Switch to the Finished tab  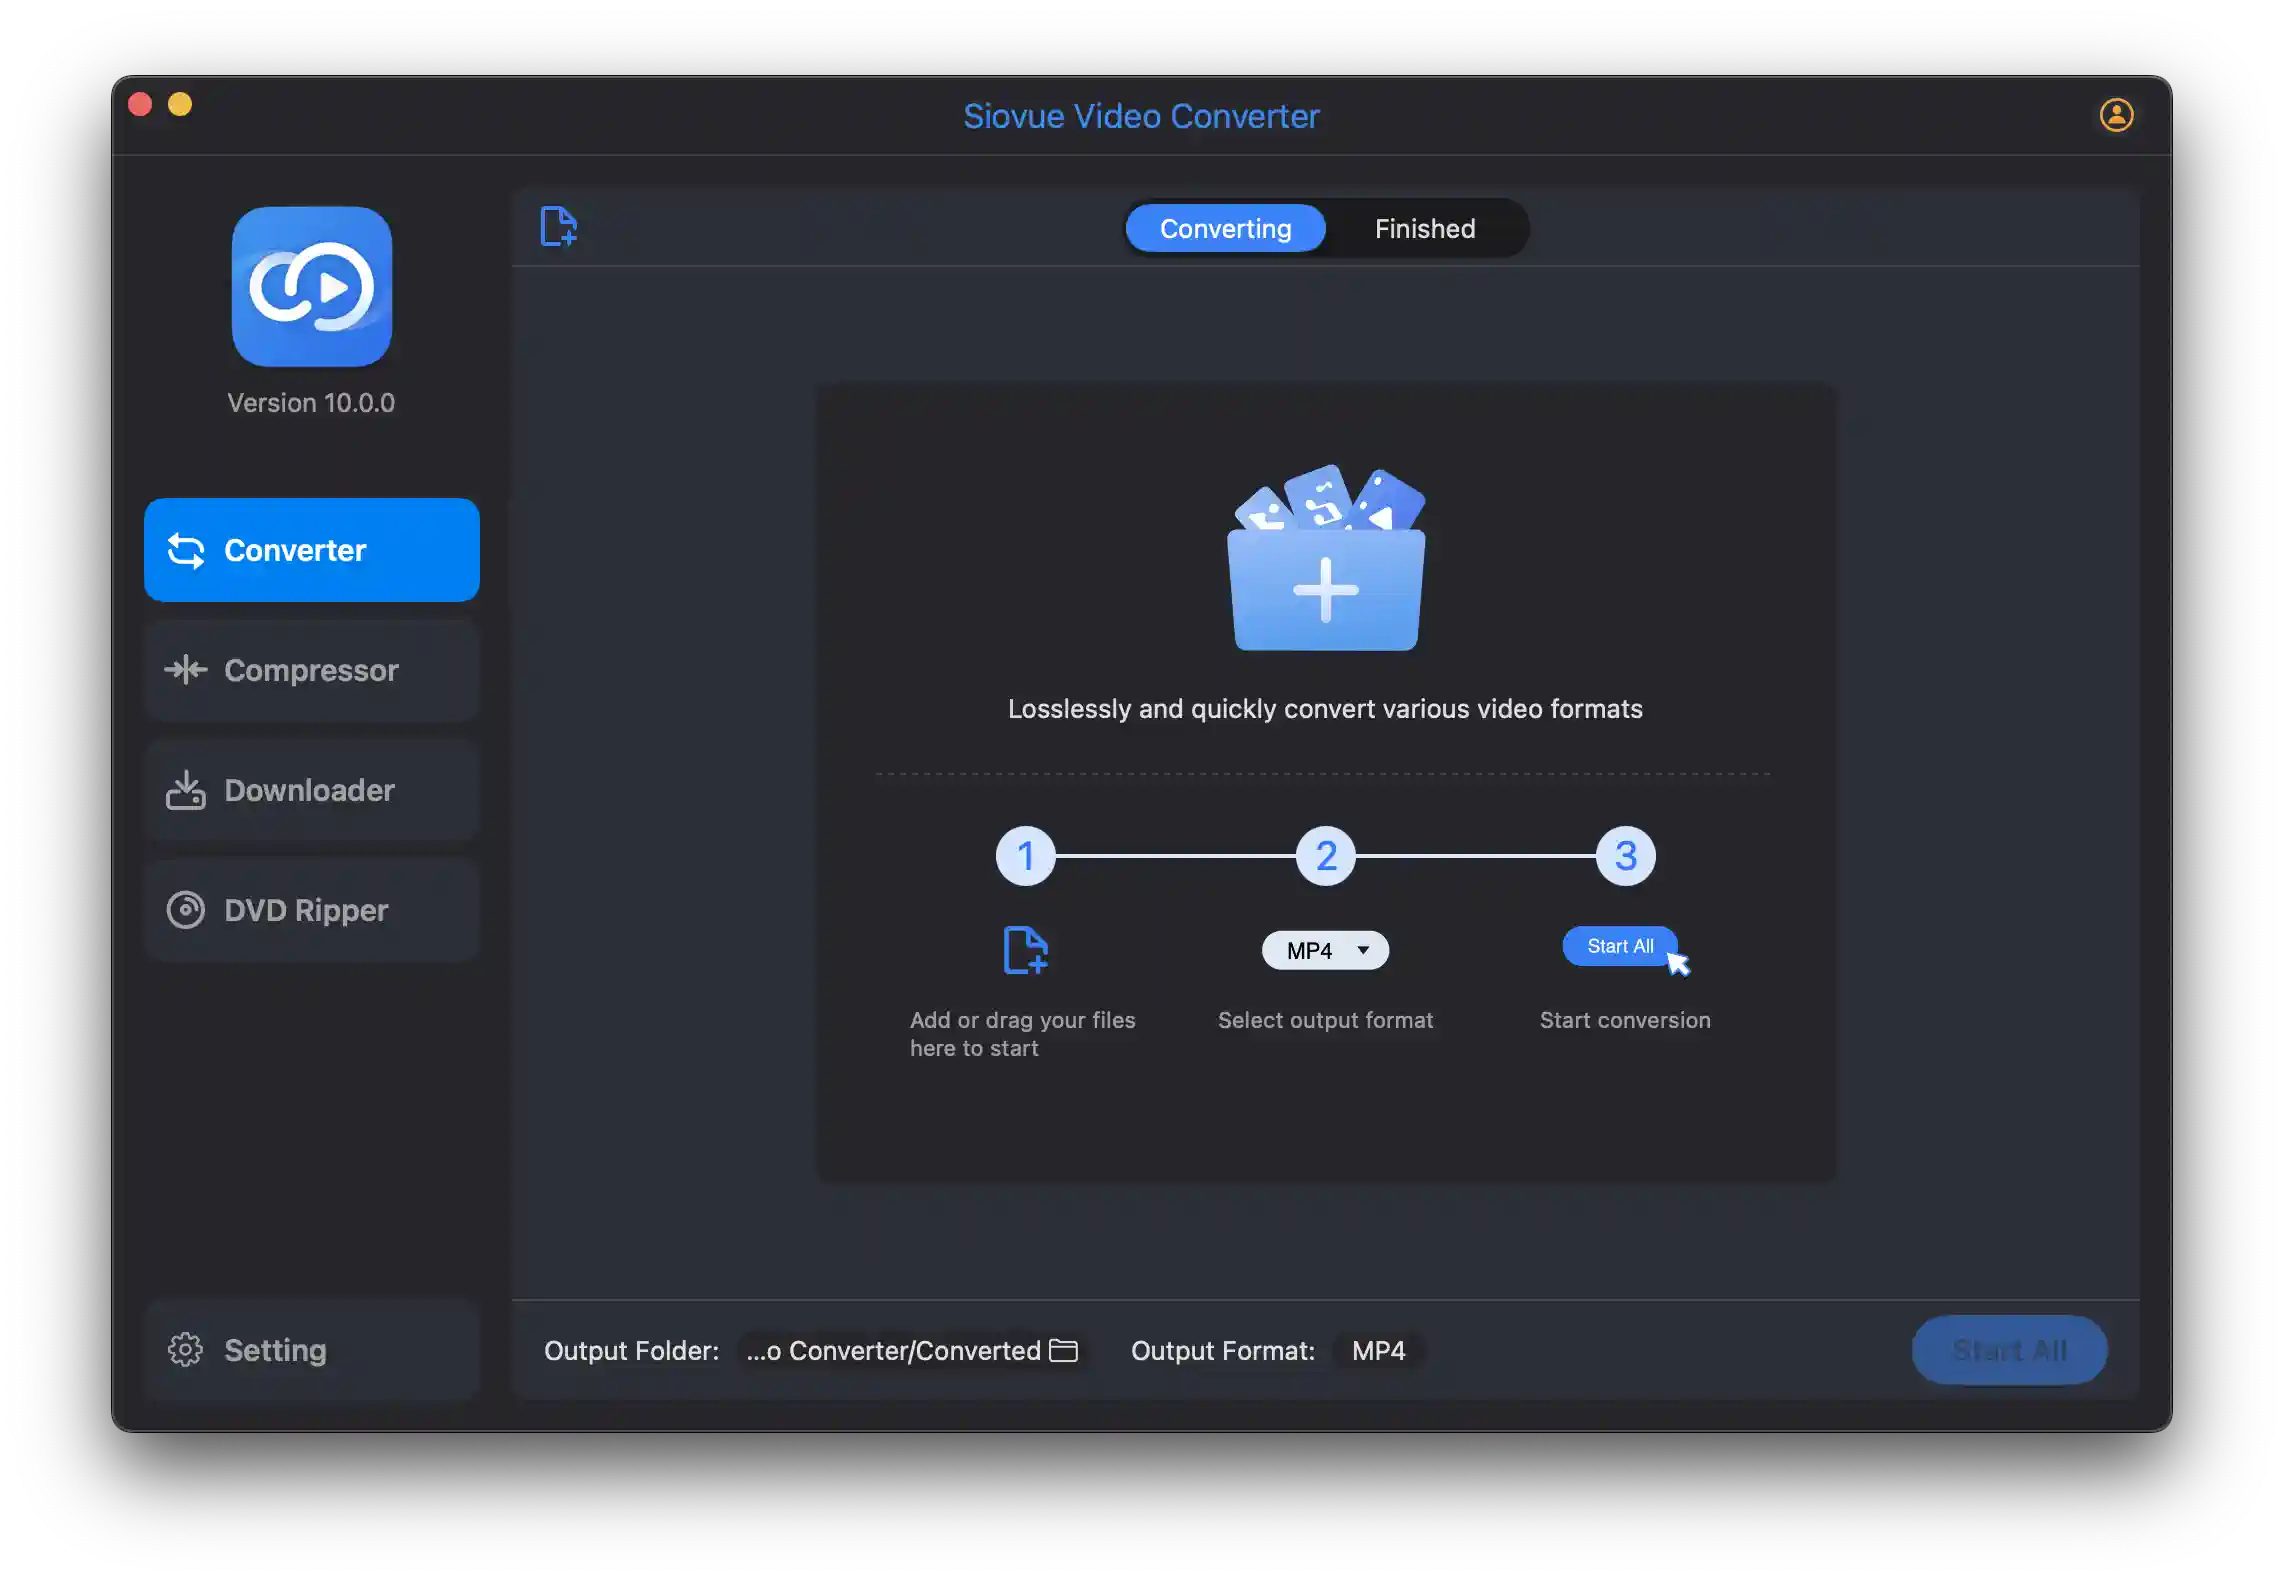click(1425, 227)
